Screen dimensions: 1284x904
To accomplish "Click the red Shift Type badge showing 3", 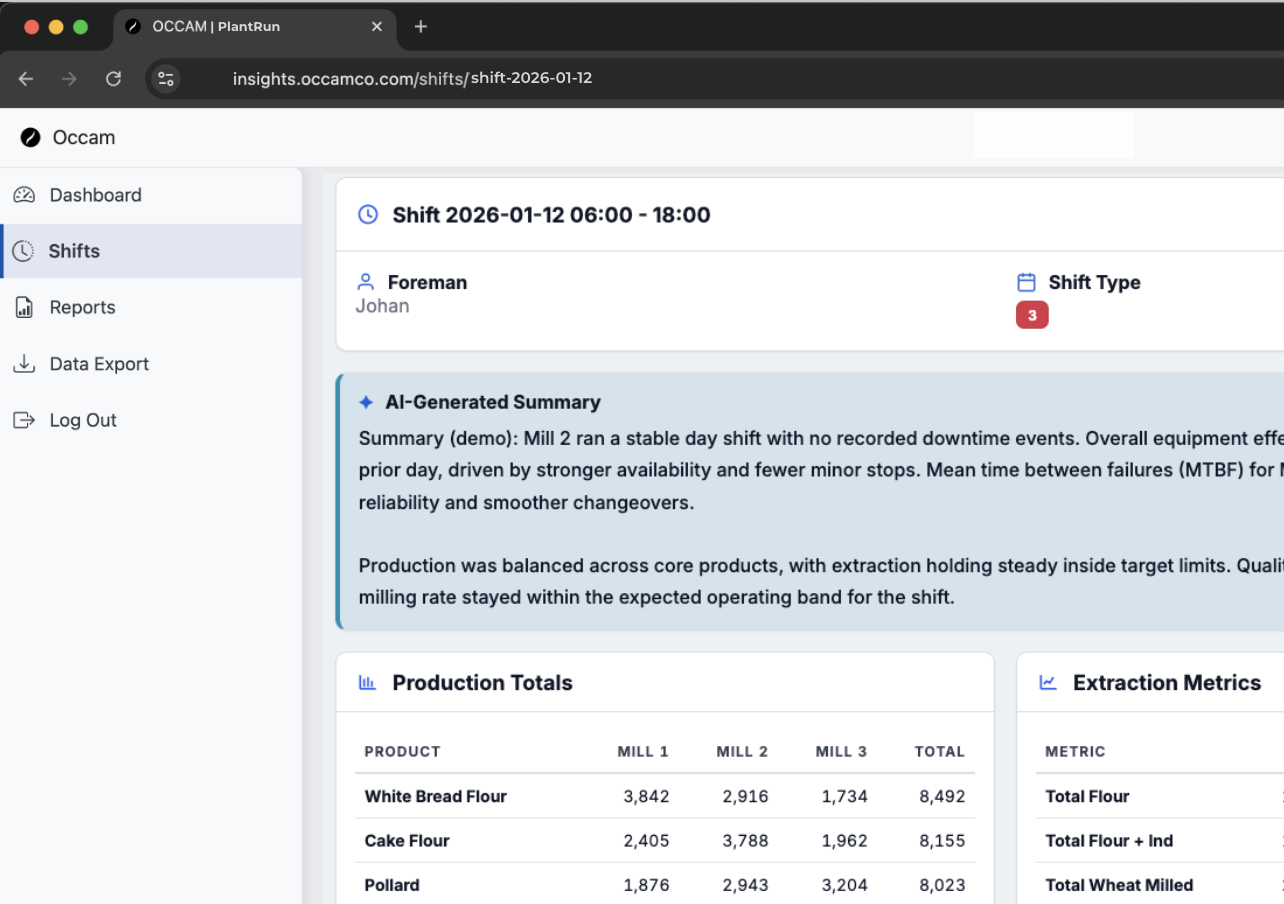I will (1032, 314).
